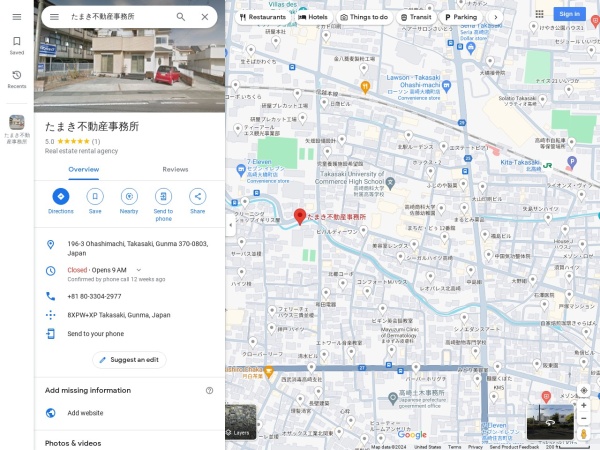Click the 高崎土木事務所 government office marker
600x450 pixels.
tap(393, 398)
